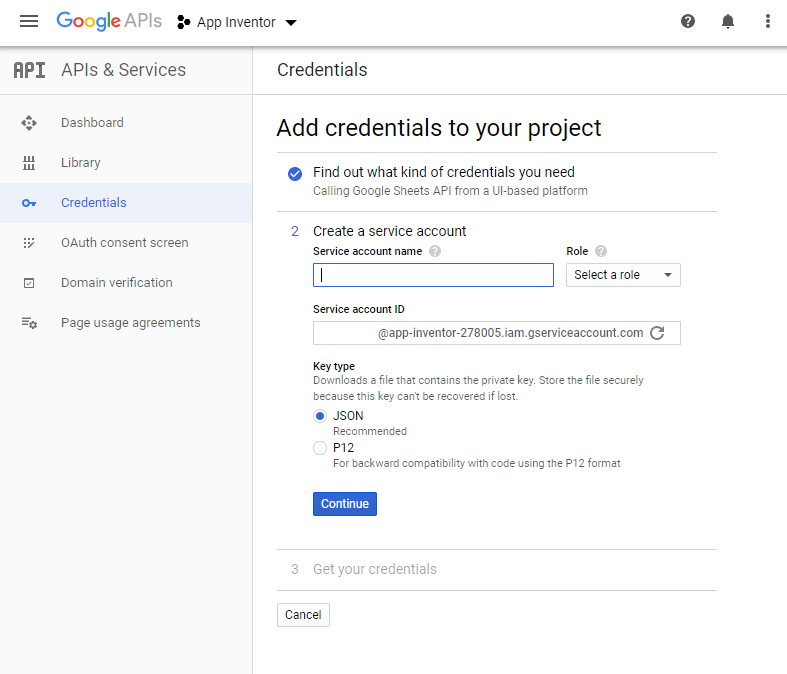Image resolution: width=787 pixels, height=674 pixels.
Task: Click the help question mark icon in header
Action: [x=688, y=22]
